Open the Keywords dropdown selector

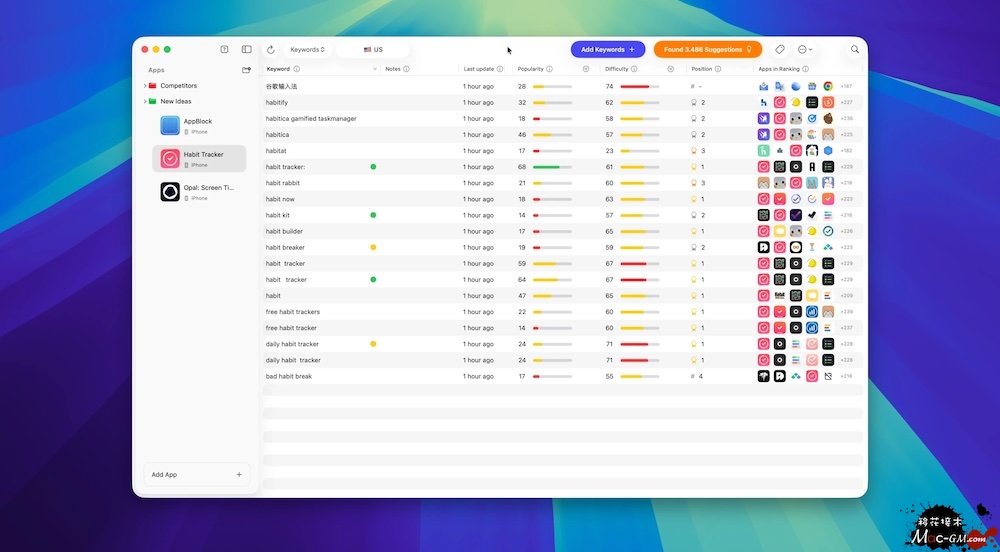tap(307, 50)
